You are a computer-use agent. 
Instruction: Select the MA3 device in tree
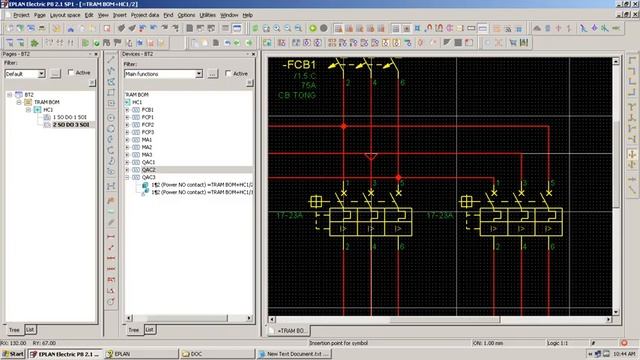pos(147,155)
